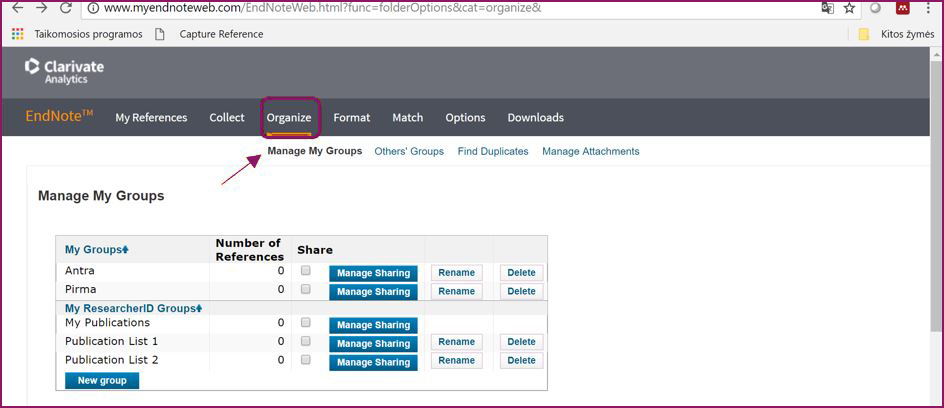This screenshot has width=944, height=408.
Task: Tick the Share checkbox for Antra
Action: coord(306,271)
